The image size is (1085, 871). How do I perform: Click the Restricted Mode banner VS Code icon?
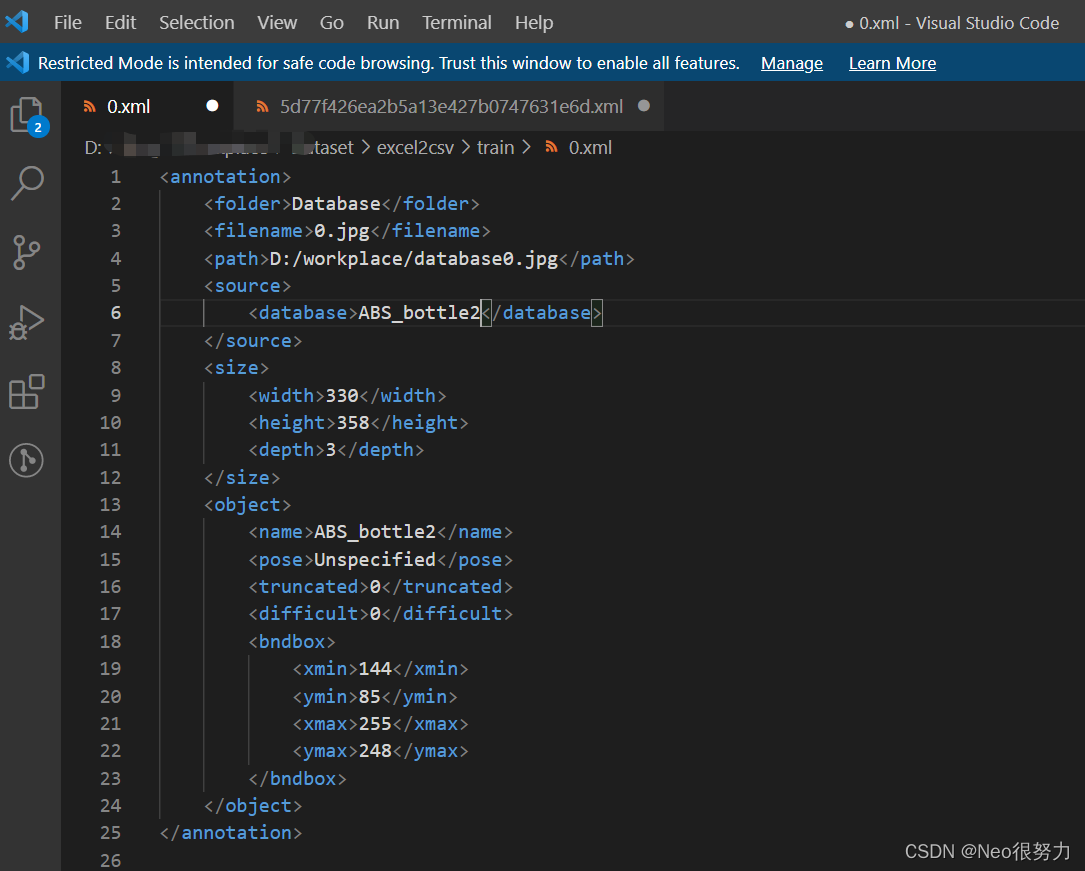17,63
